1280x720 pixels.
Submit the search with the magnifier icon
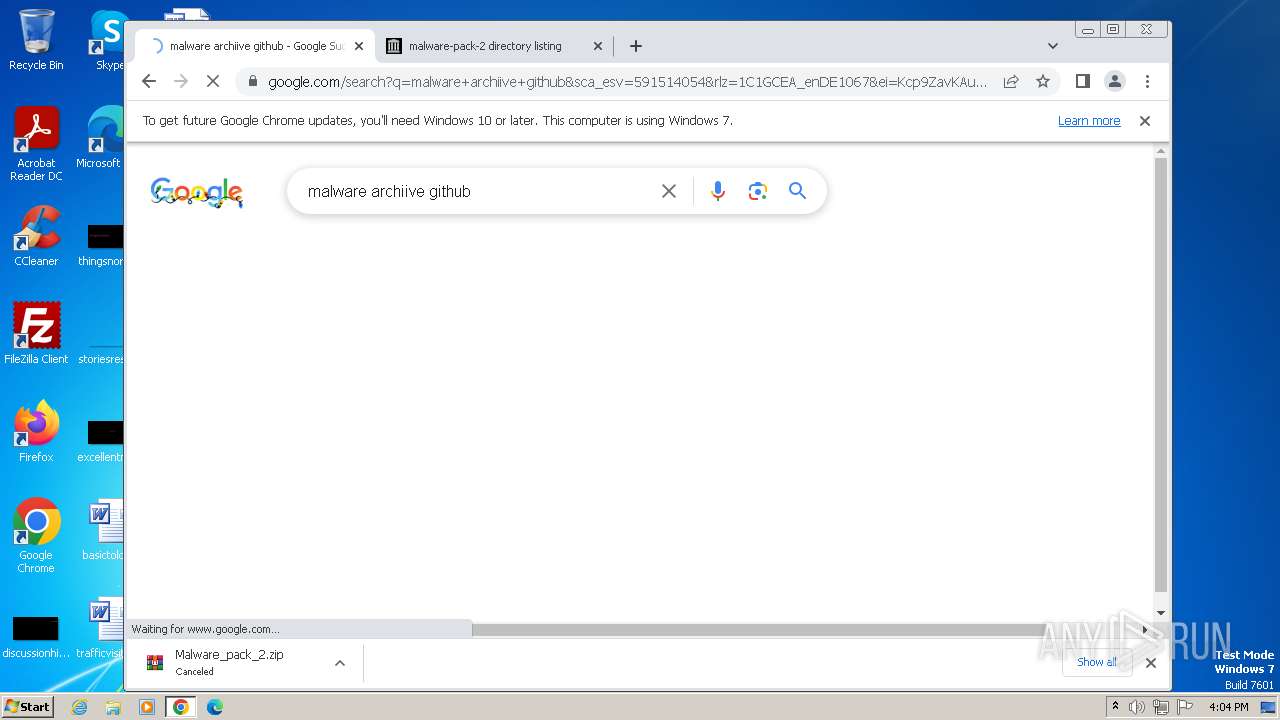[x=797, y=191]
